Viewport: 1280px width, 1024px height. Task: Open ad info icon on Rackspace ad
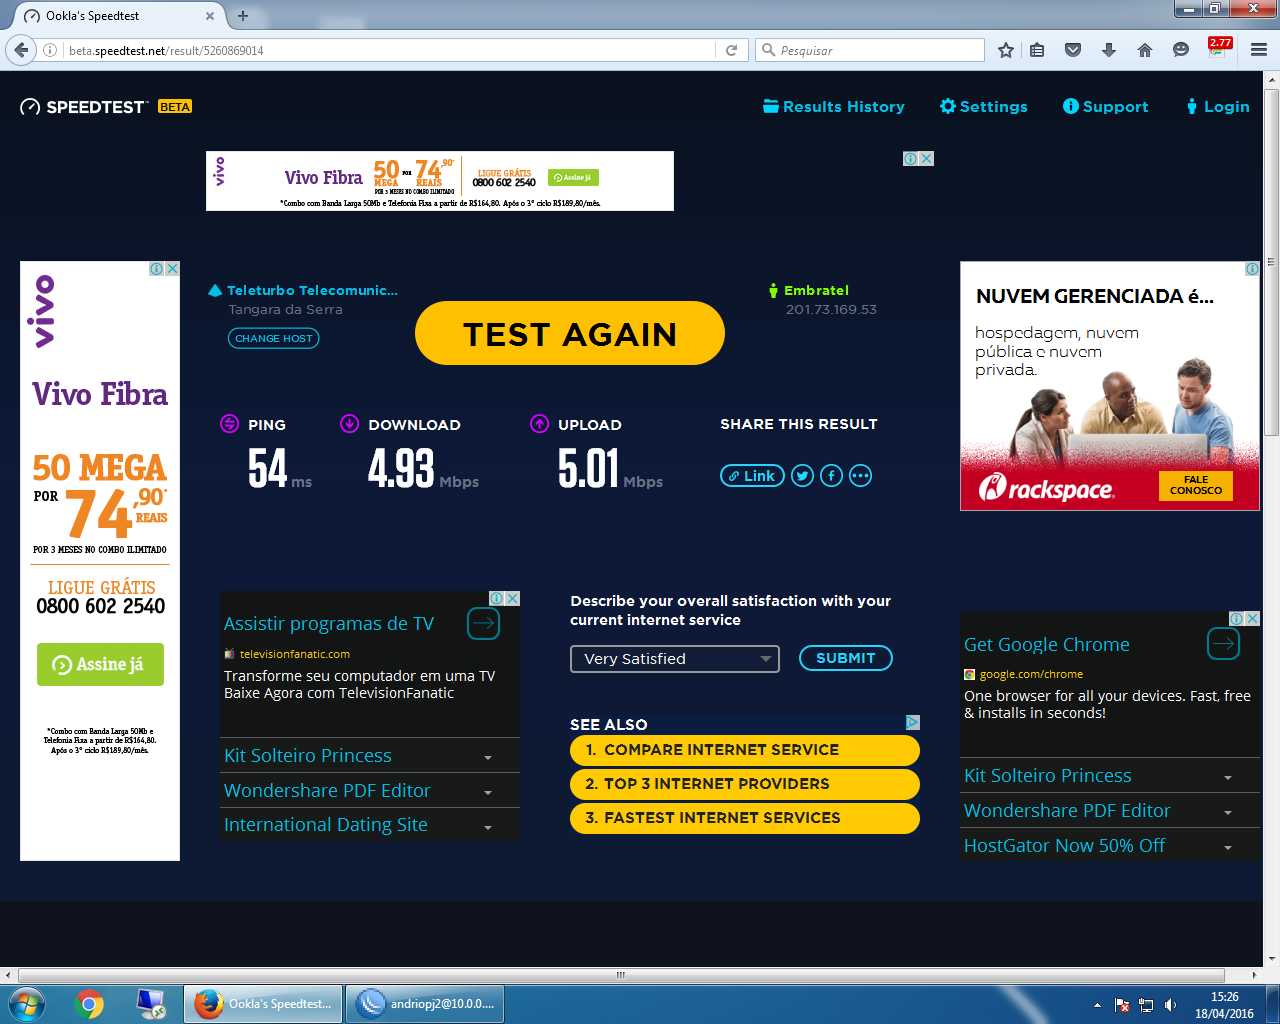(1252, 269)
